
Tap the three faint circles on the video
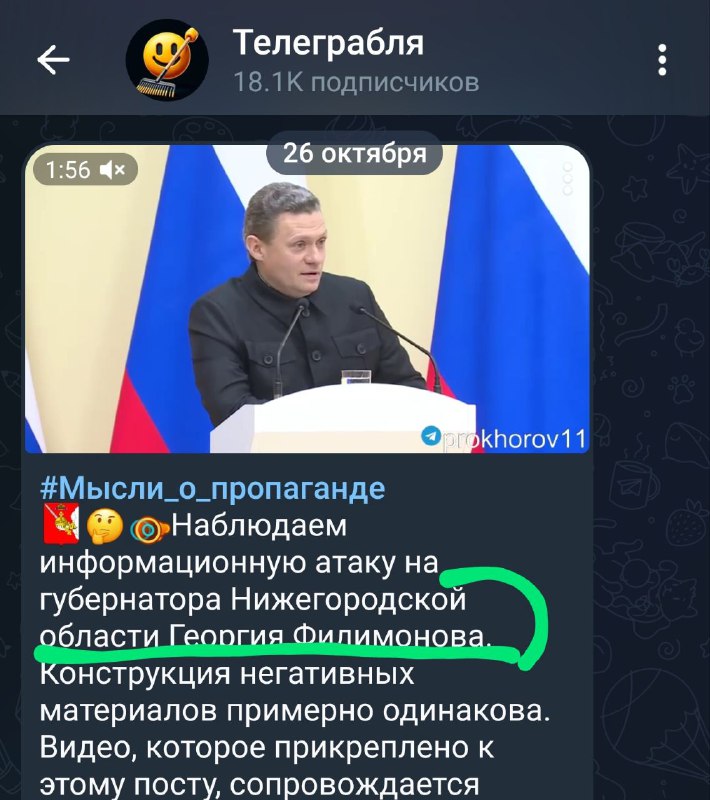[x=567, y=179]
